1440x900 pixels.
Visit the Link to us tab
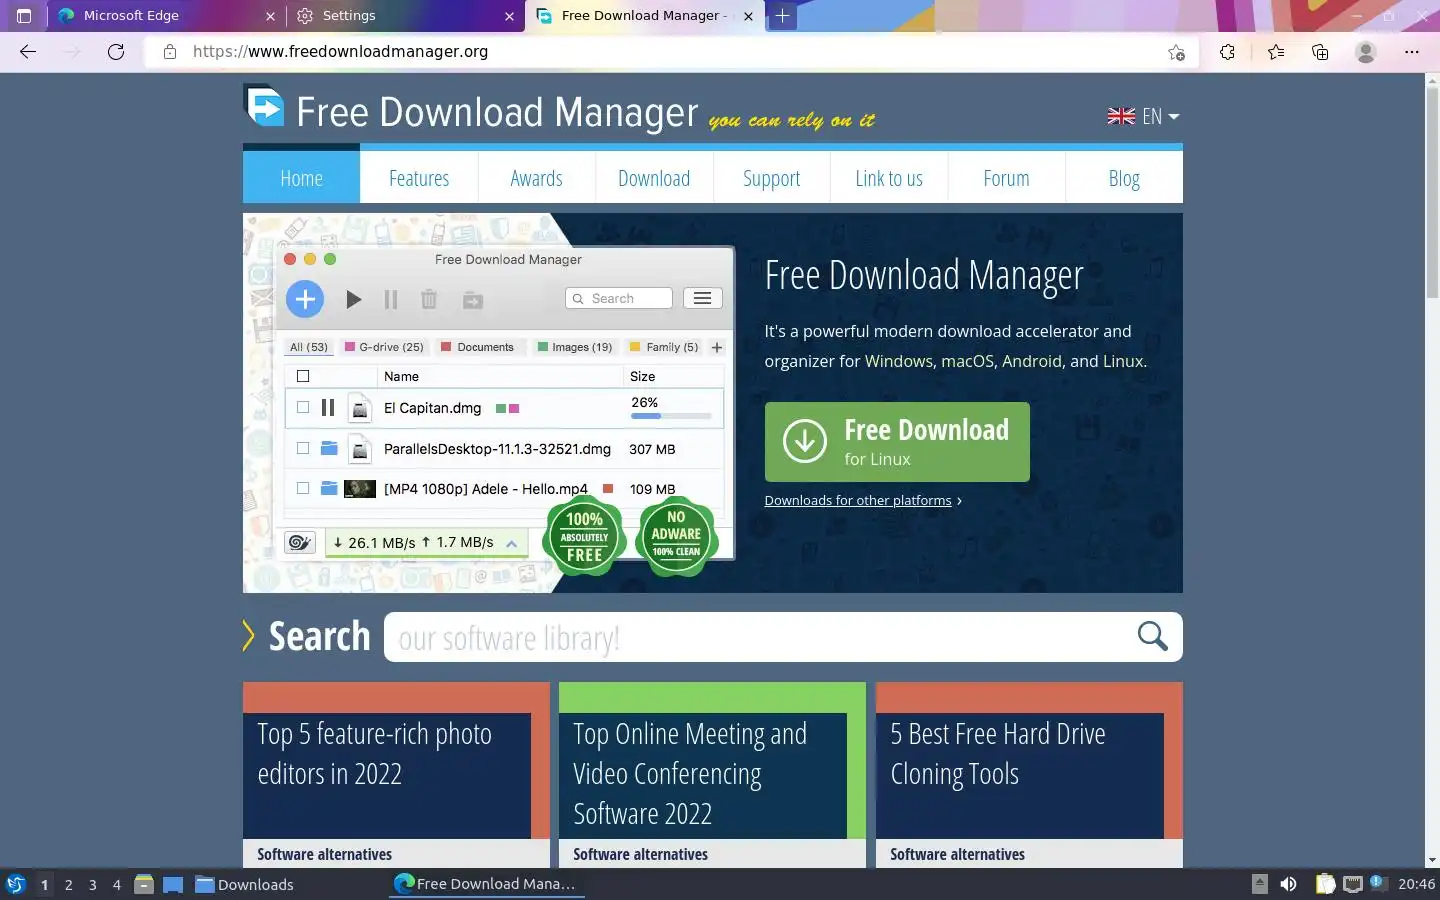click(x=889, y=178)
